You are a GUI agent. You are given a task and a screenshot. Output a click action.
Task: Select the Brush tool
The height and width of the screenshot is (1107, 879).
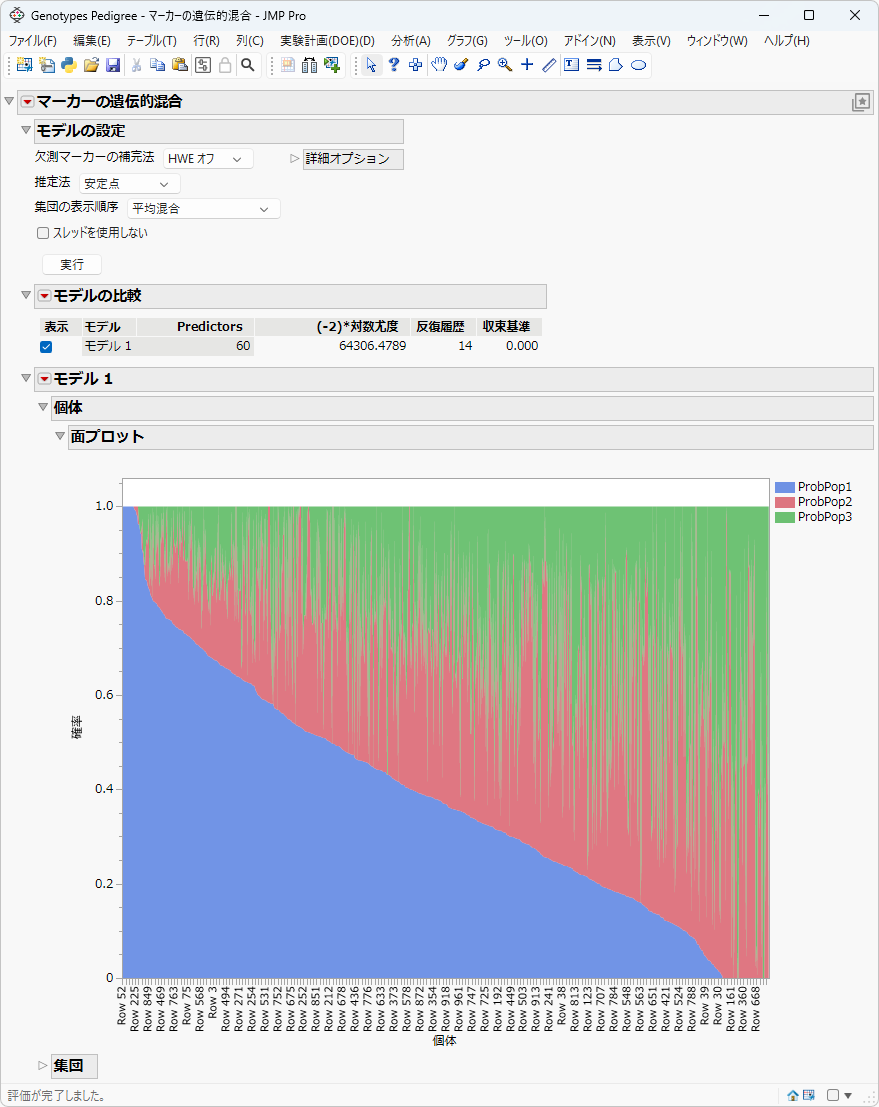click(461, 65)
